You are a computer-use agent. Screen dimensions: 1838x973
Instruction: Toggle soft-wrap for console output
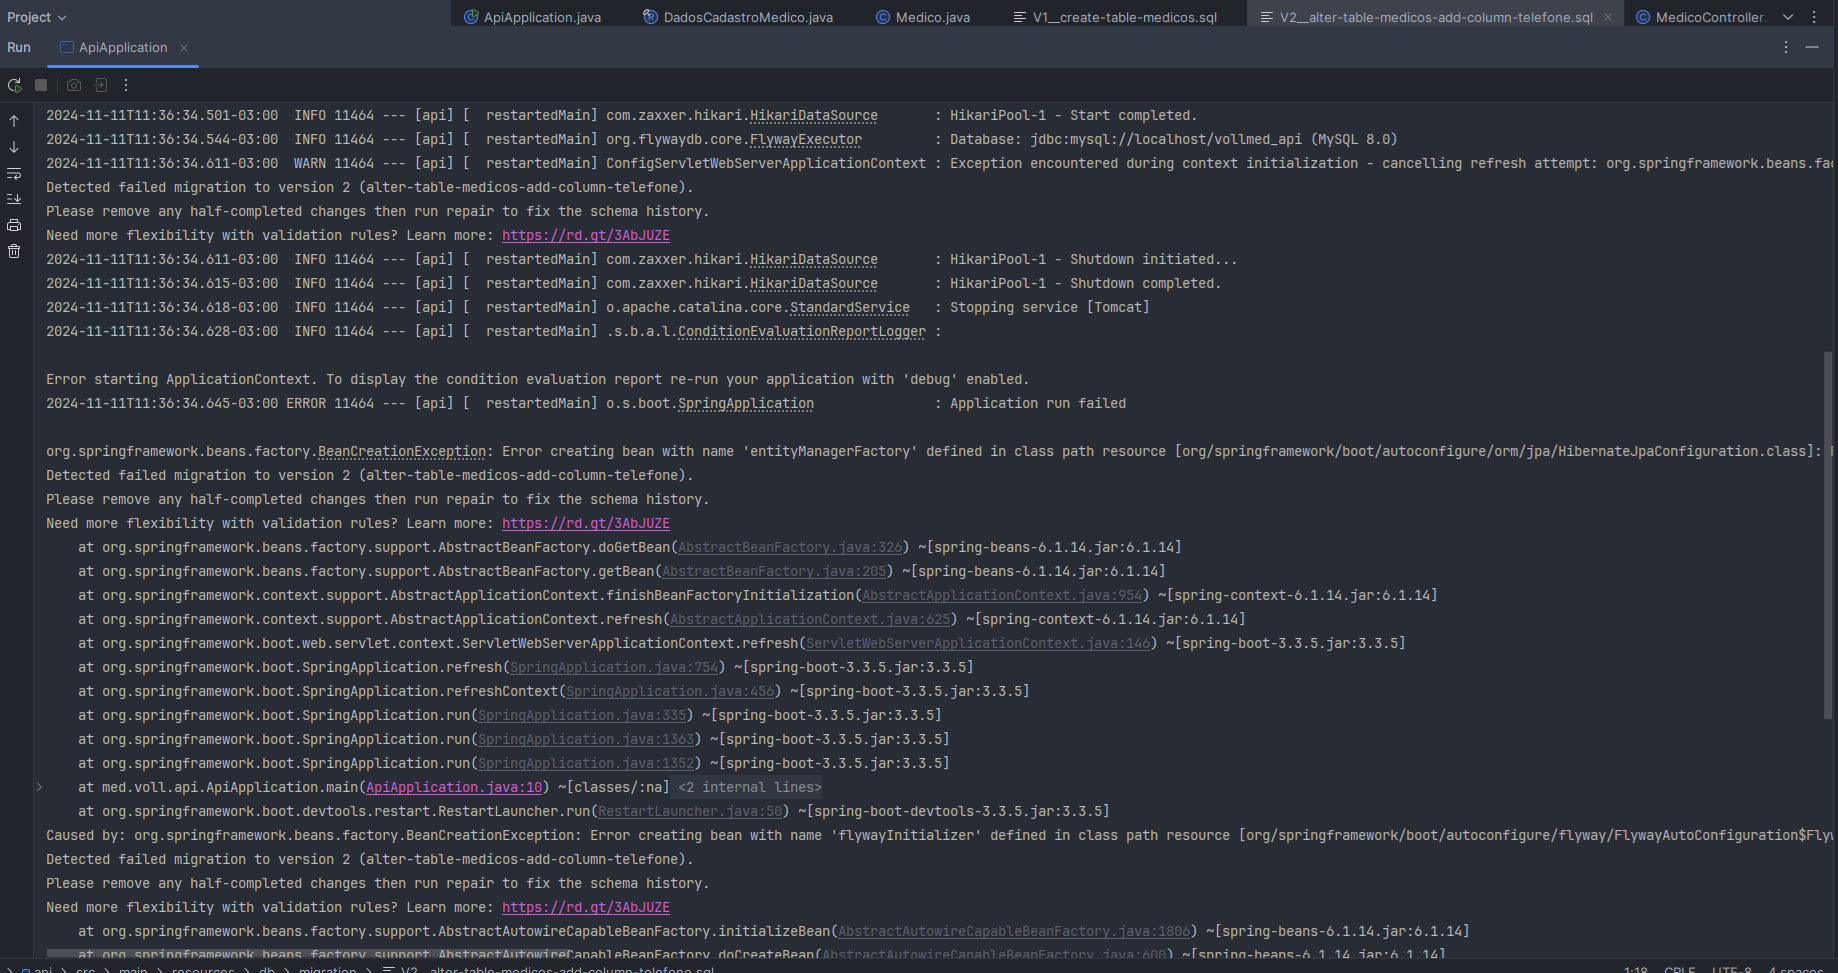(x=14, y=173)
